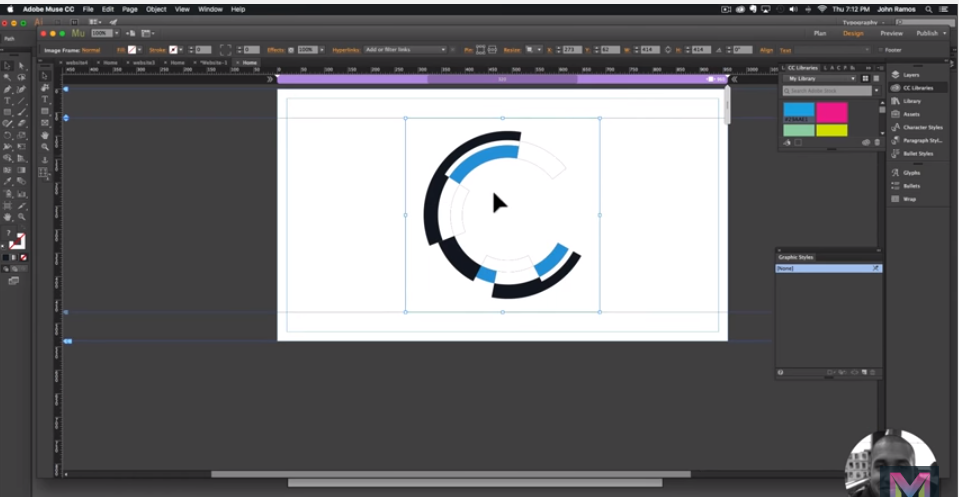The width and height of the screenshot is (959, 497).
Task: Open the Publish dropdown arrow
Action: click(945, 34)
